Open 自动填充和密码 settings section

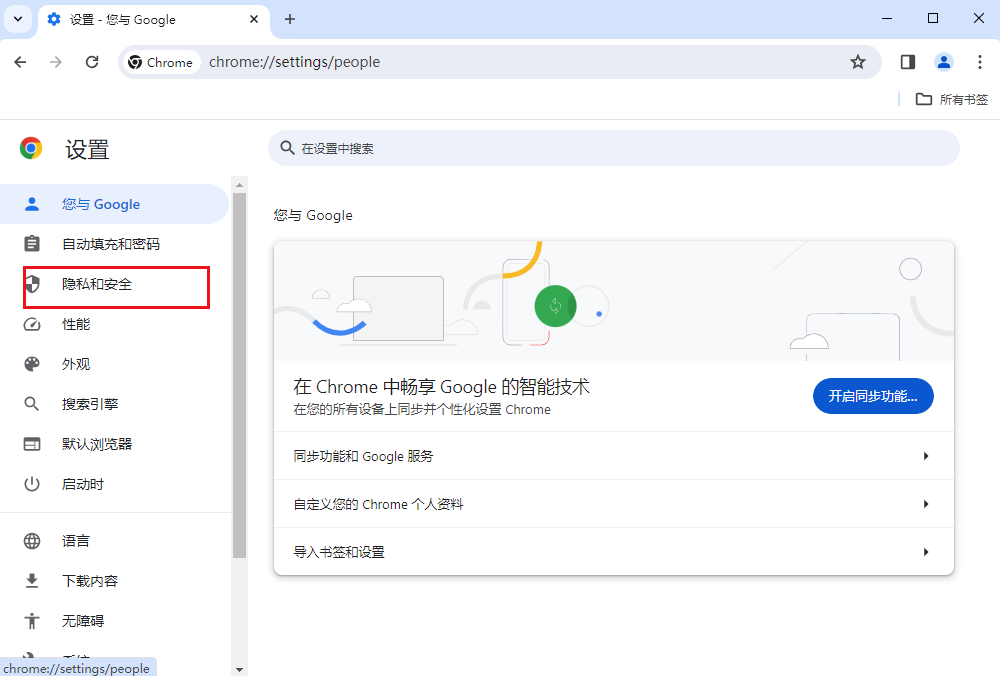click(114, 244)
